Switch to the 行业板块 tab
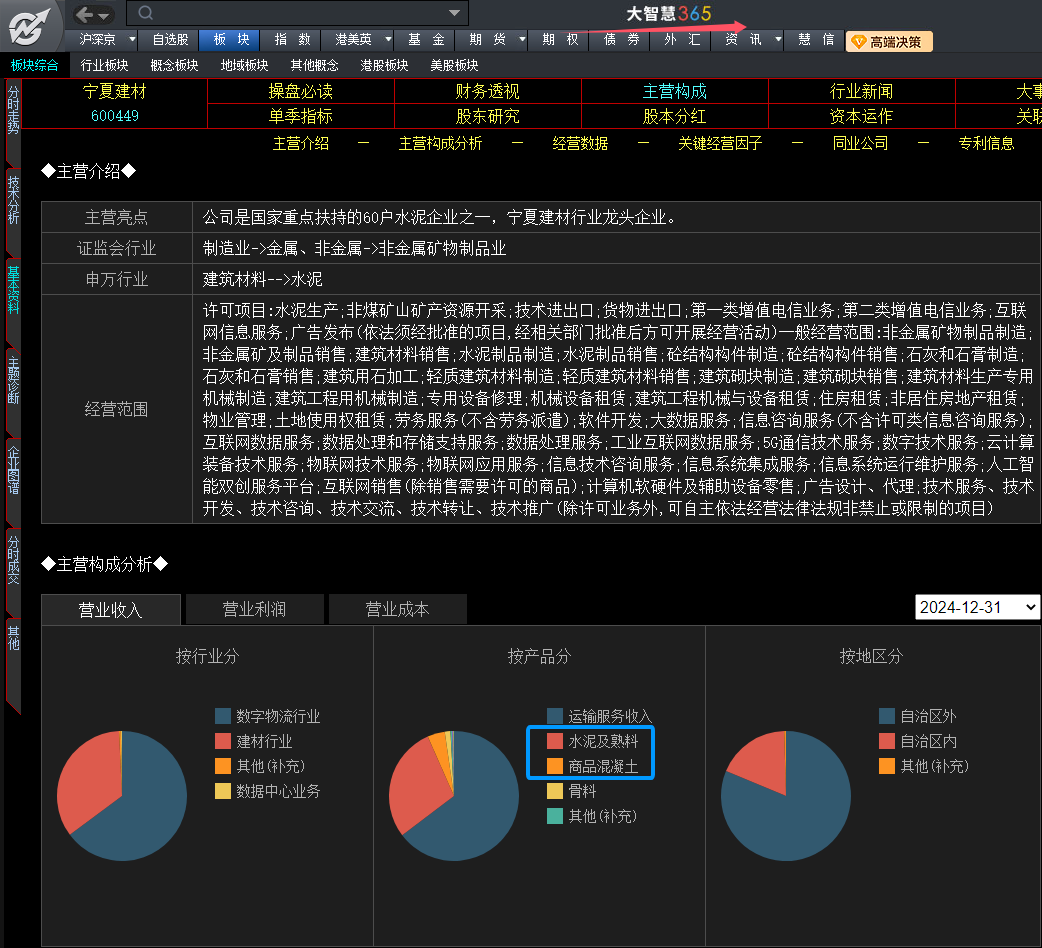The width and height of the screenshot is (1042, 948). pyautogui.click(x=104, y=65)
